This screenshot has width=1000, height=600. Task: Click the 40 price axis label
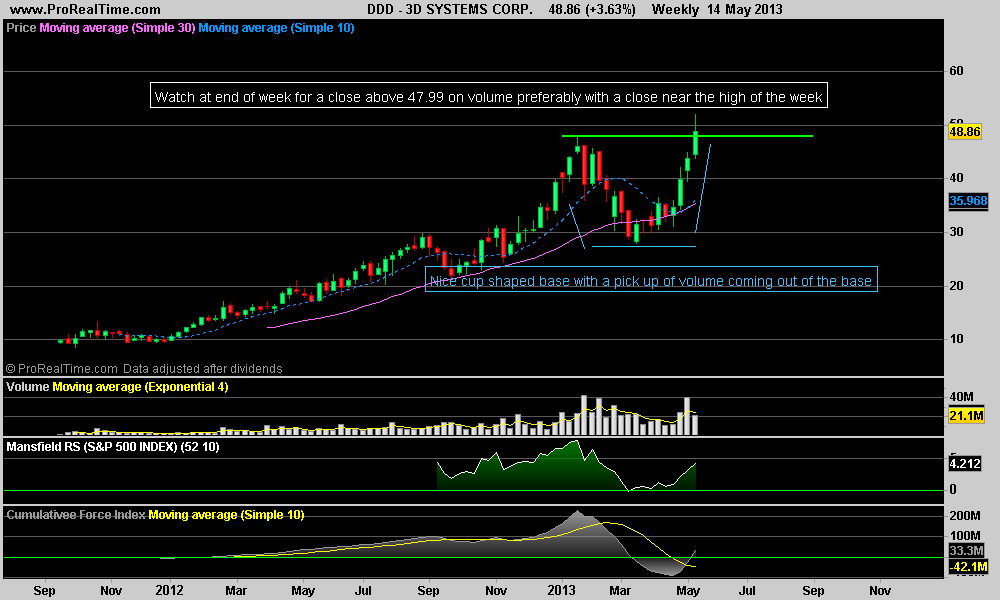pyautogui.click(x=956, y=178)
